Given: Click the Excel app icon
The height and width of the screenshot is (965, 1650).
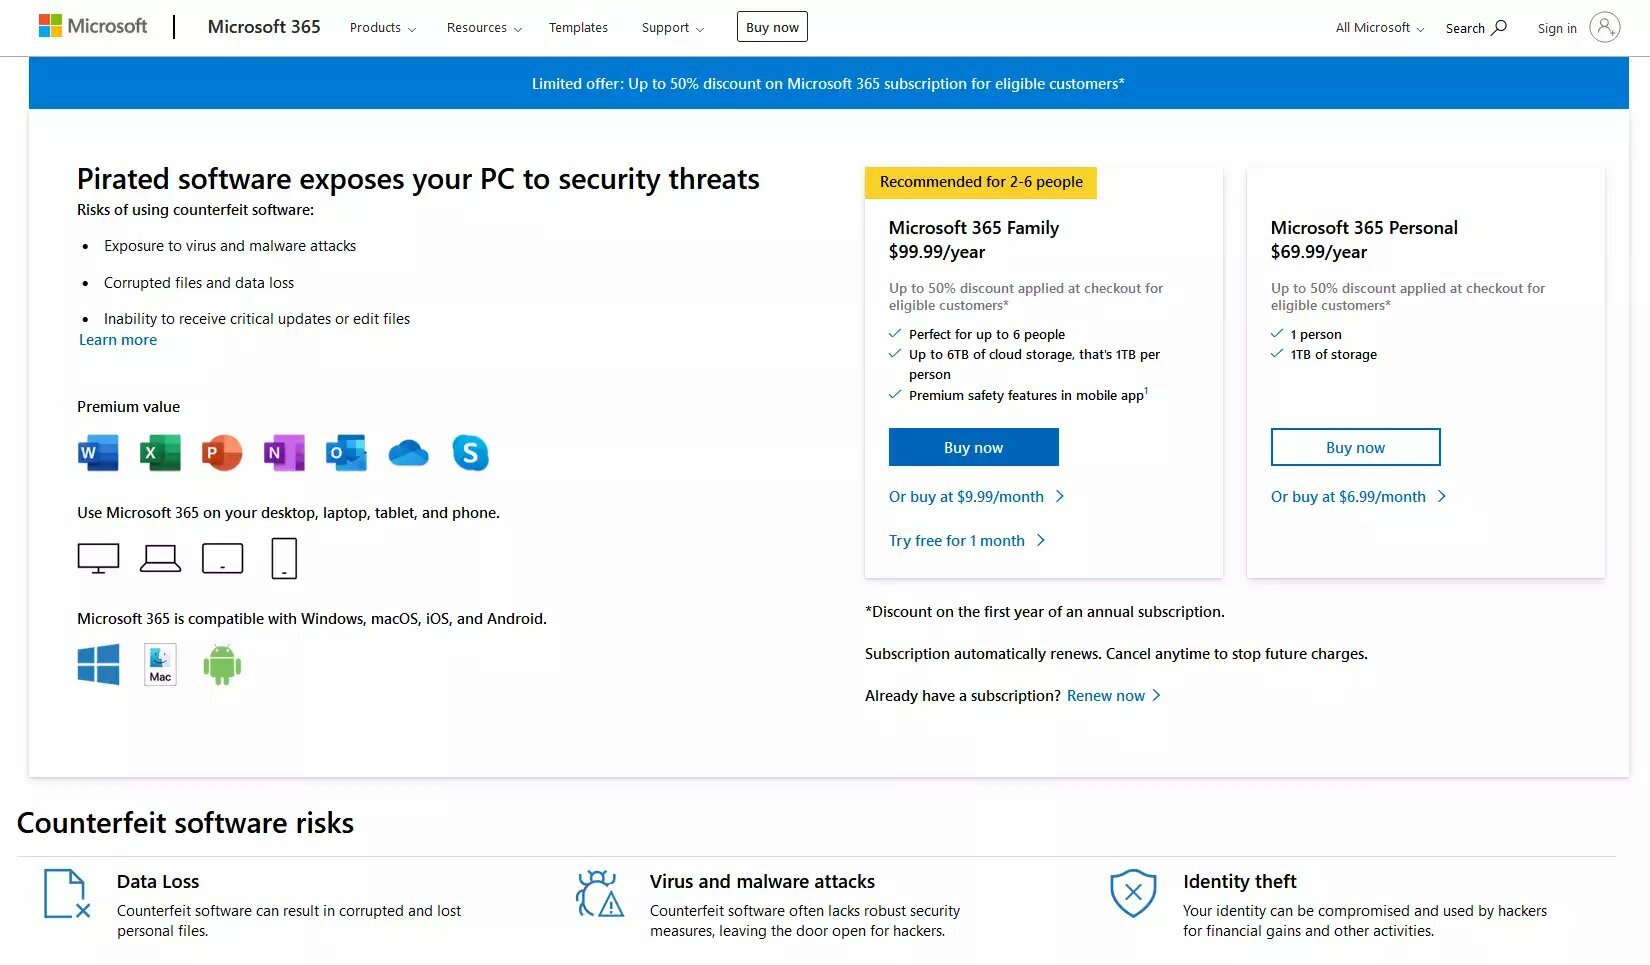Looking at the screenshot, I should tap(160, 453).
